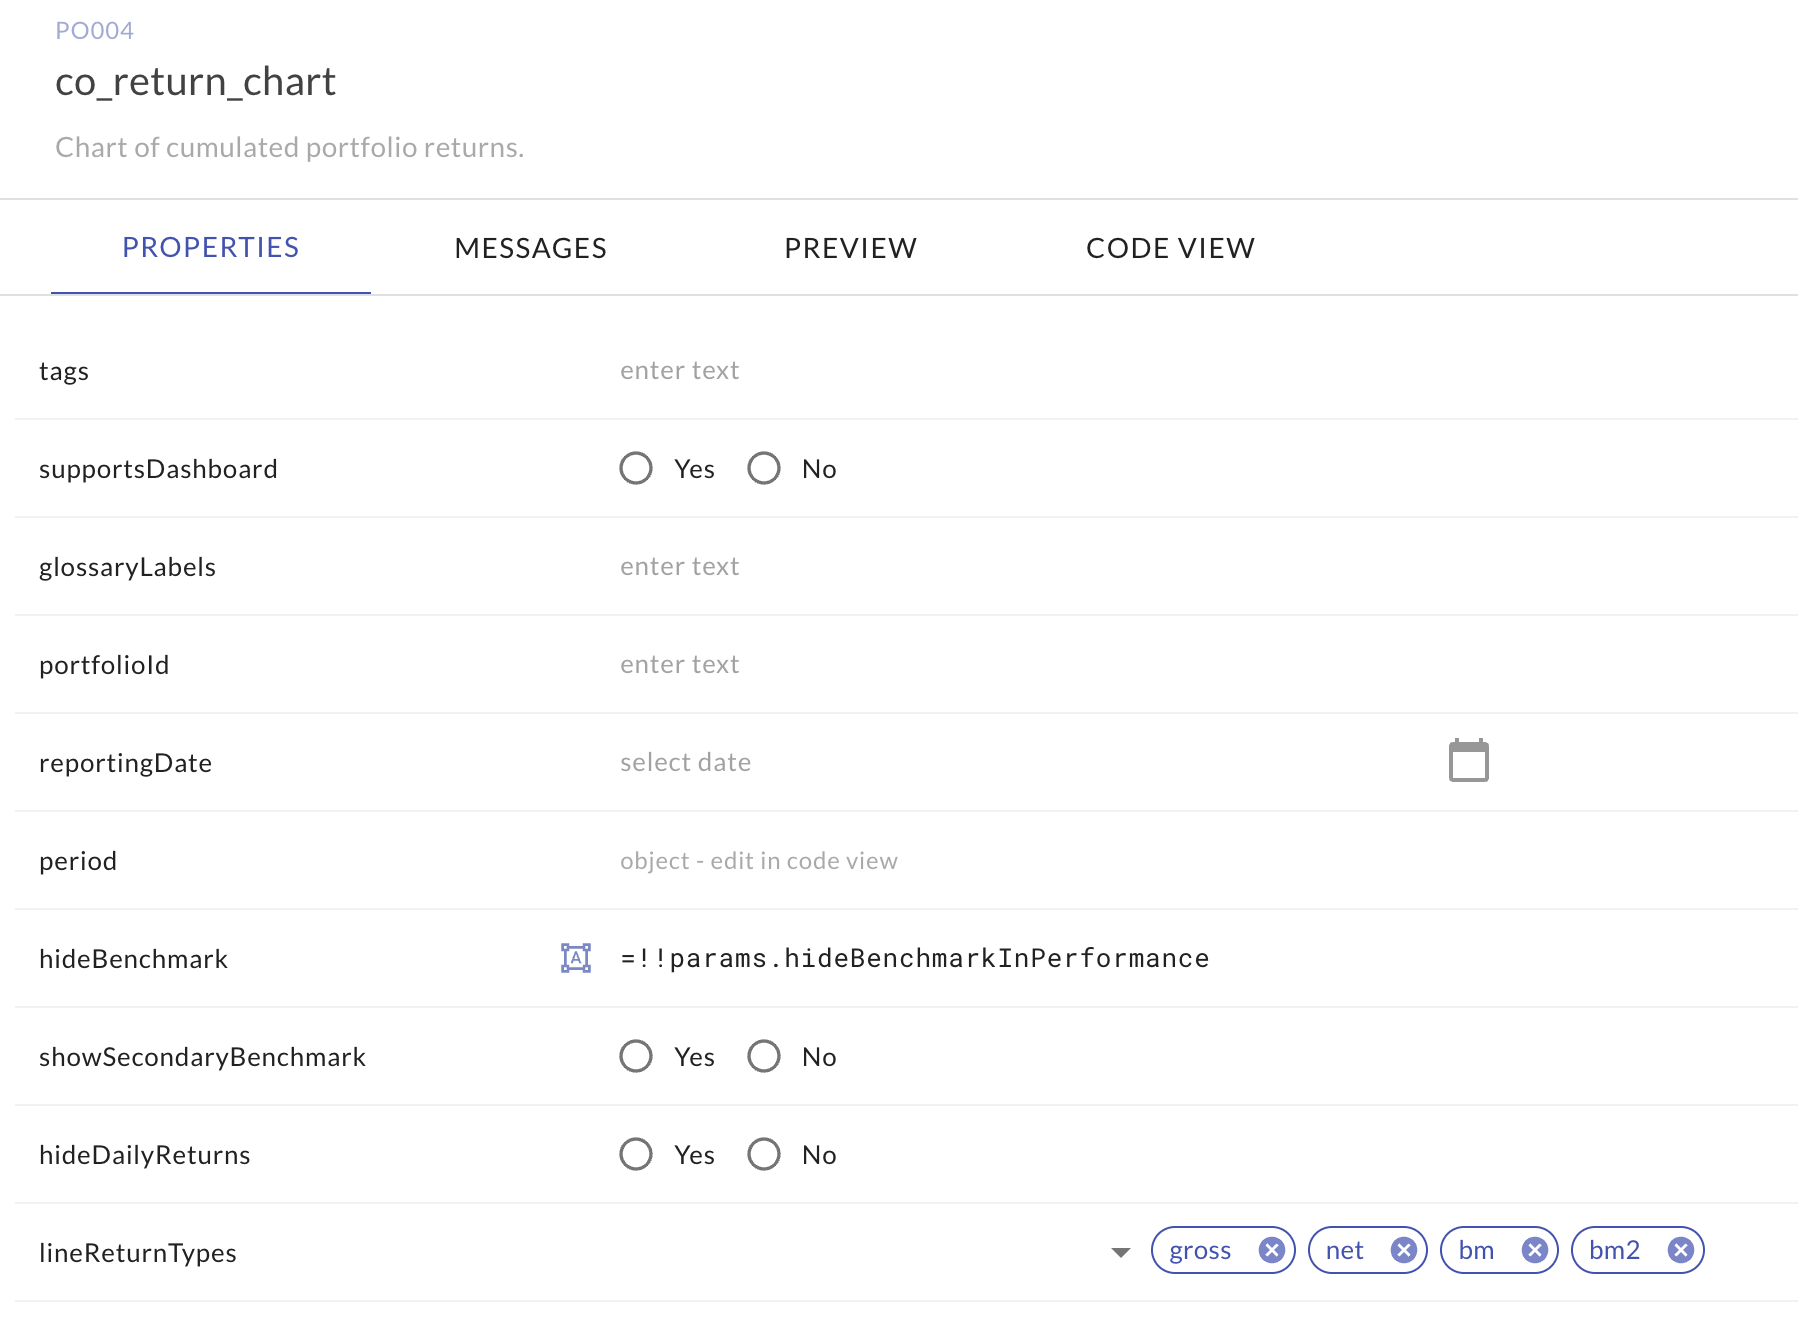Select Yes for supportsDashboard
Screen dimensions: 1798x1326
coord(636,468)
